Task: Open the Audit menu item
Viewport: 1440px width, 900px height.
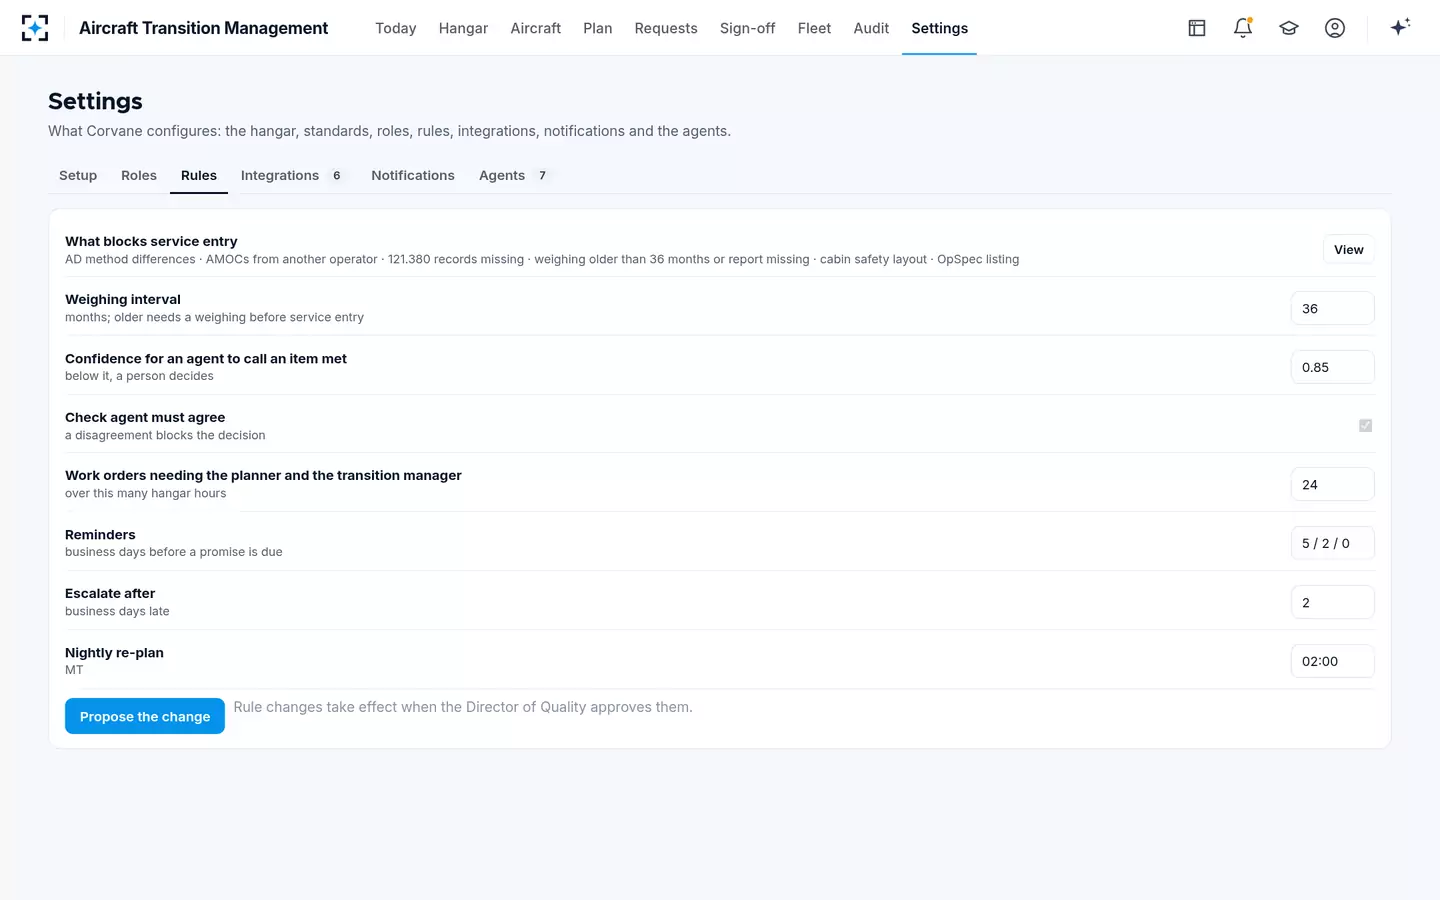Action: 871,28
